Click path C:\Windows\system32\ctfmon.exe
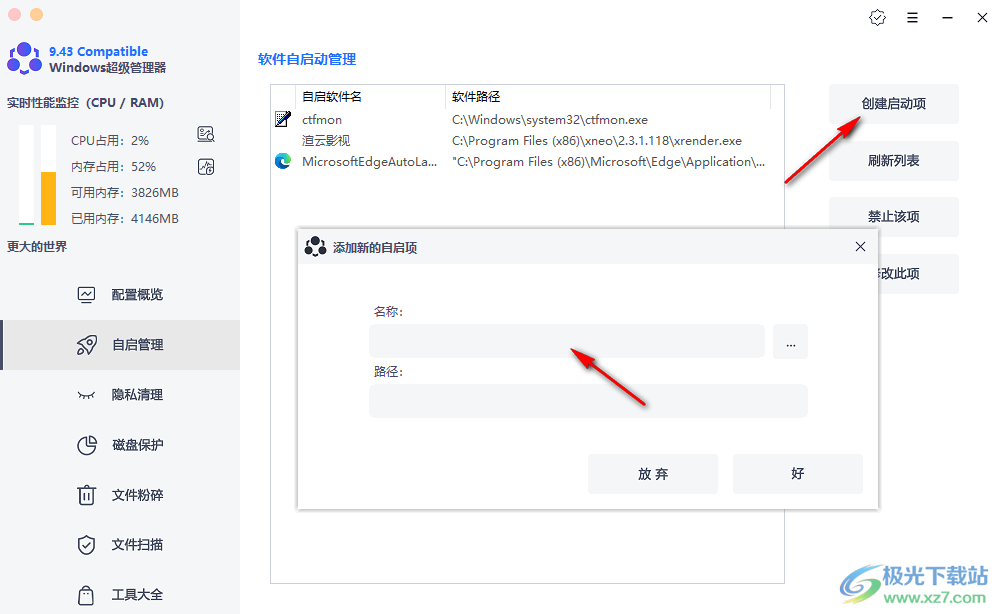The width and height of the screenshot is (999, 614). click(x=550, y=120)
